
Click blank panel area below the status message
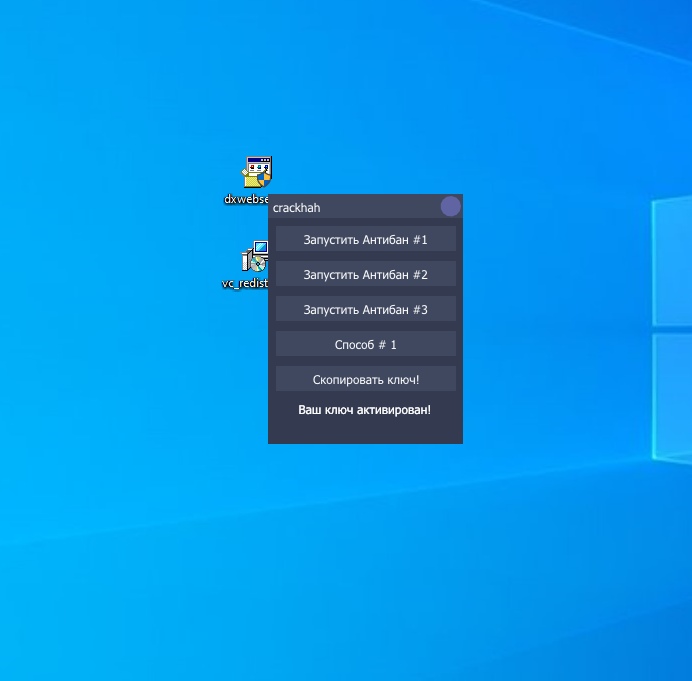[365, 430]
